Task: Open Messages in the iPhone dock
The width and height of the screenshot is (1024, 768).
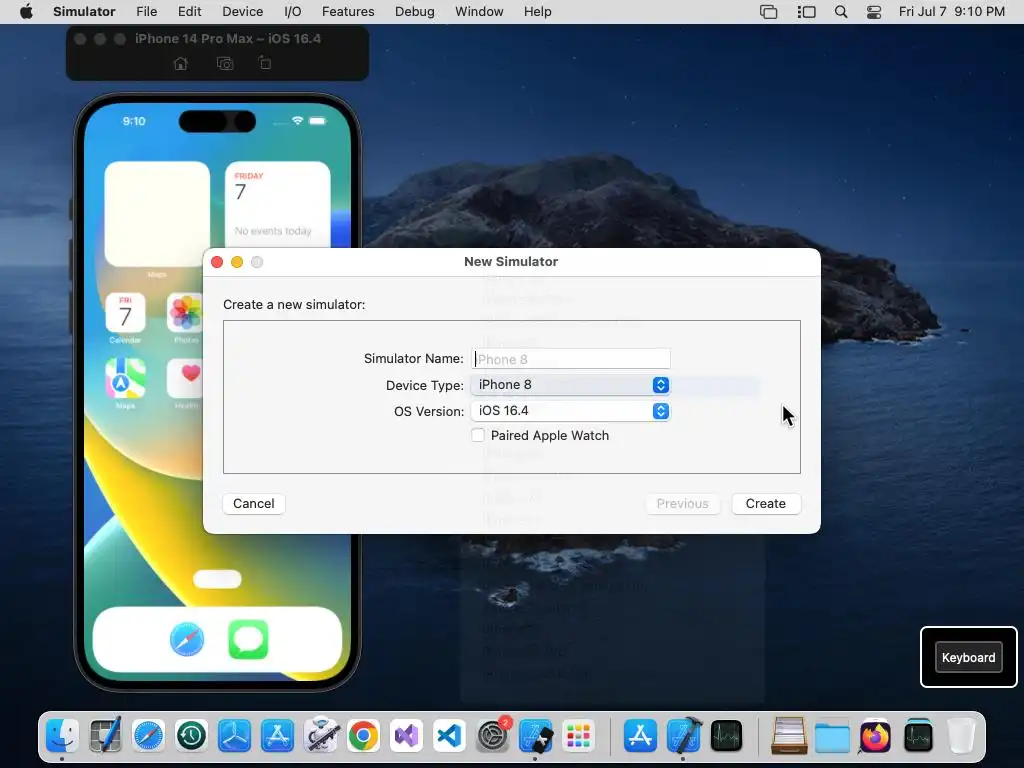Action: click(248, 639)
